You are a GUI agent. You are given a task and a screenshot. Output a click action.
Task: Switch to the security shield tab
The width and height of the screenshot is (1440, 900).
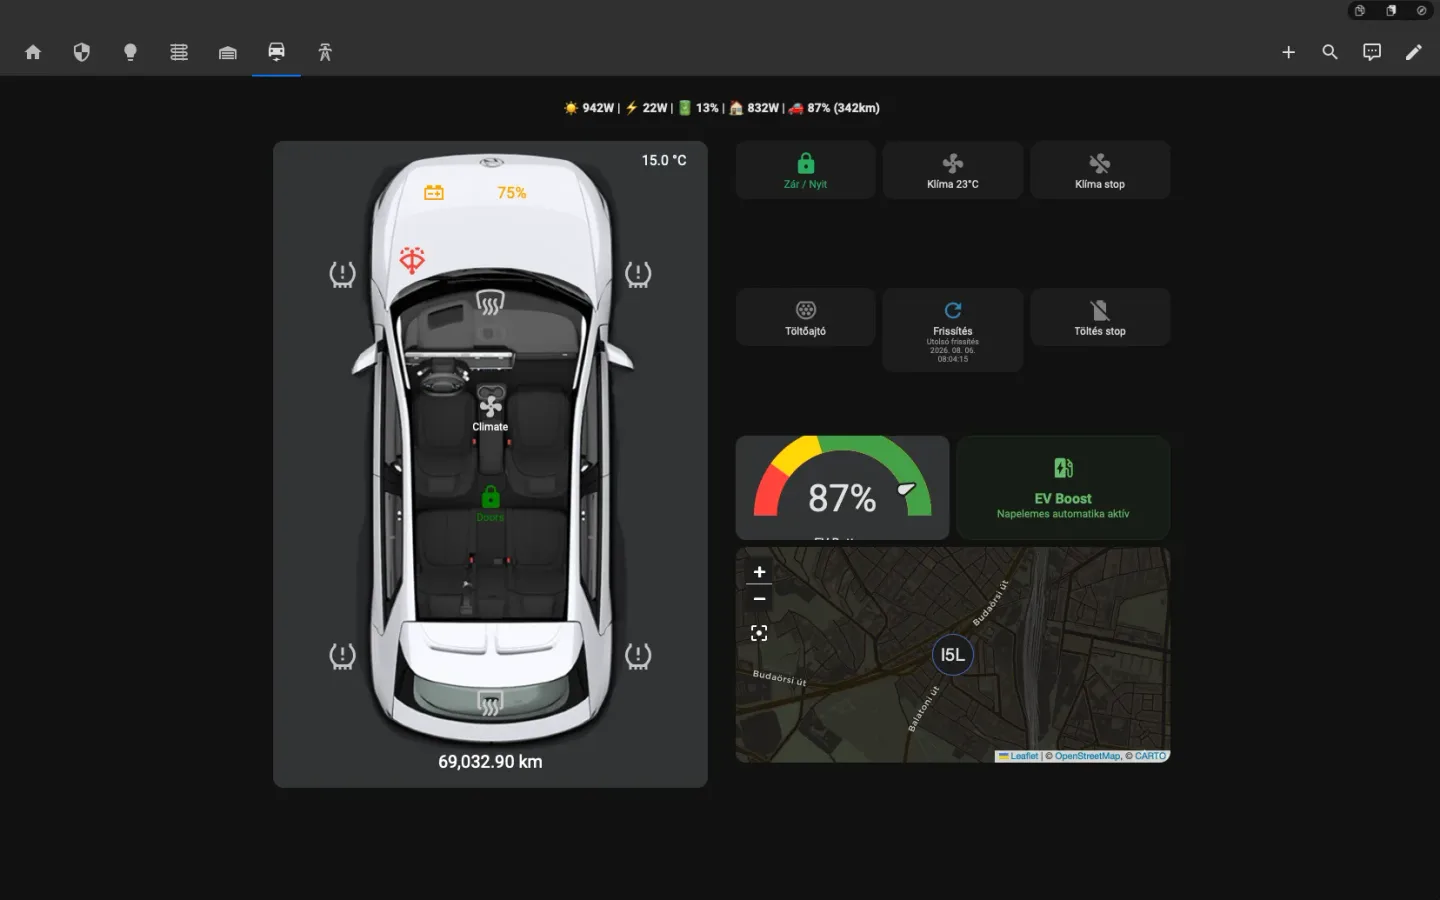click(x=82, y=52)
